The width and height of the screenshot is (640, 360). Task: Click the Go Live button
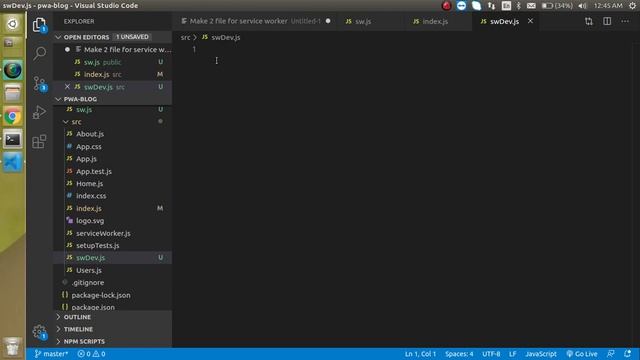pos(582,354)
